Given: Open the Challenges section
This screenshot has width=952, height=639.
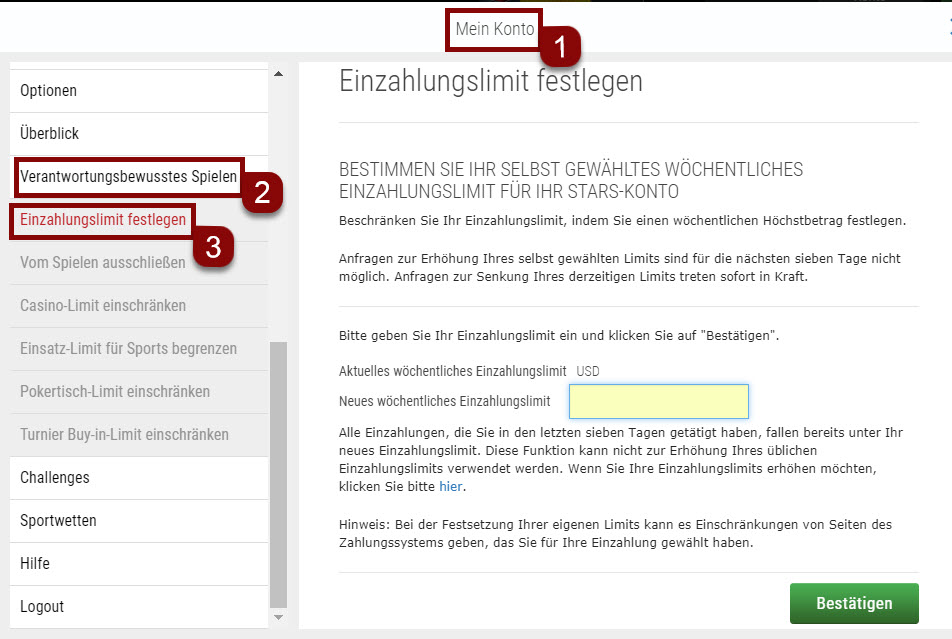Looking at the screenshot, I should pyautogui.click(x=54, y=477).
